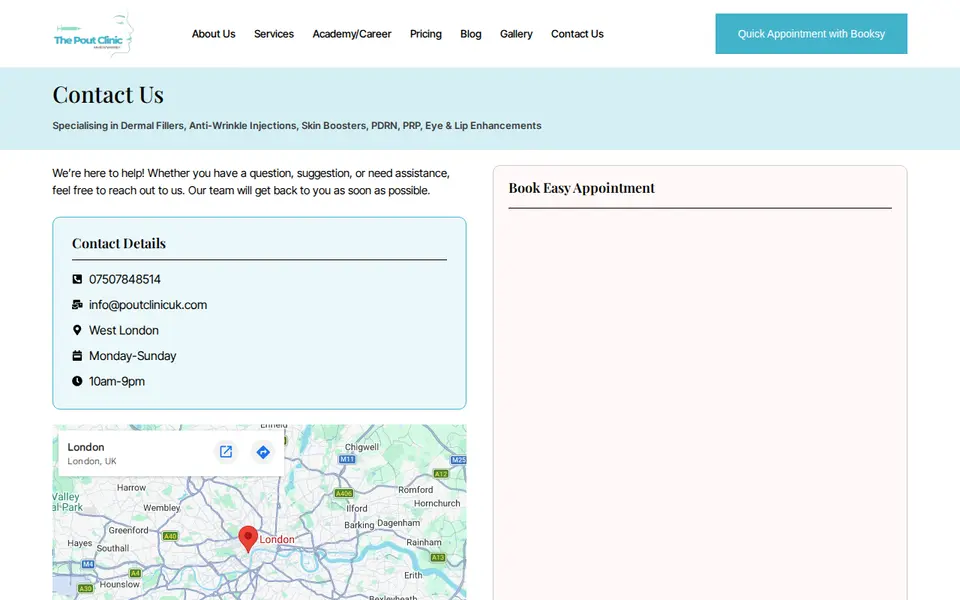This screenshot has width=960, height=600.
Task: Click the Book Easy Appointment heading
Action: click(x=582, y=188)
